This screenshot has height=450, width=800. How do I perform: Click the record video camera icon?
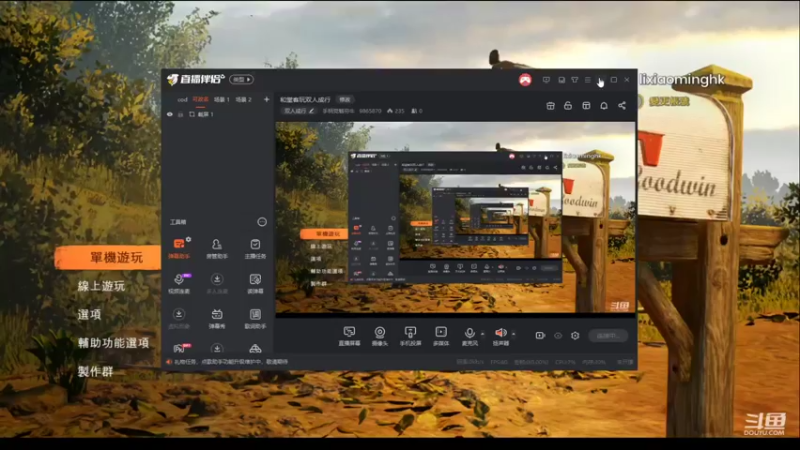point(540,335)
